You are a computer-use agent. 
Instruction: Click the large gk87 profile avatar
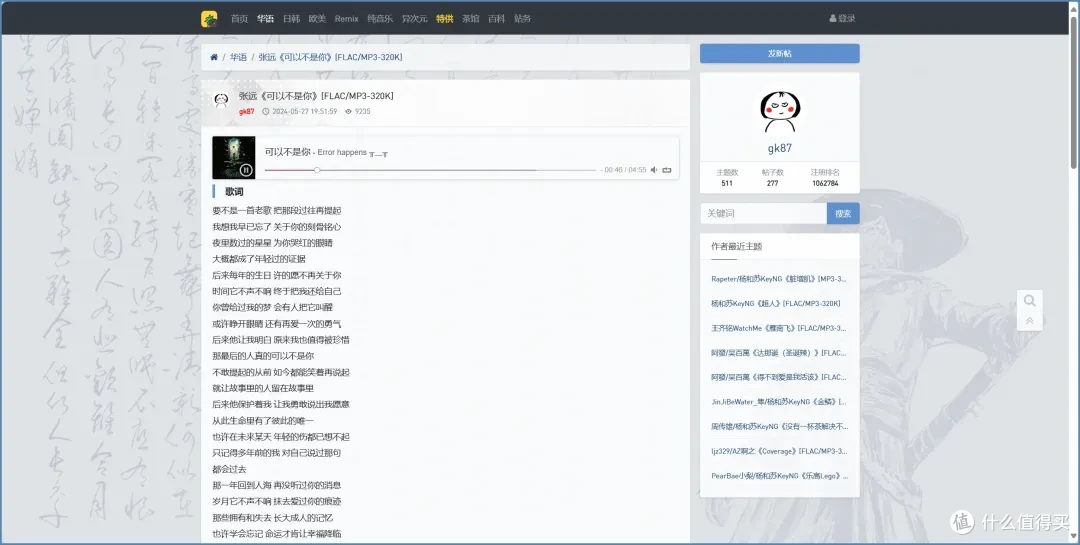pyautogui.click(x=780, y=112)
